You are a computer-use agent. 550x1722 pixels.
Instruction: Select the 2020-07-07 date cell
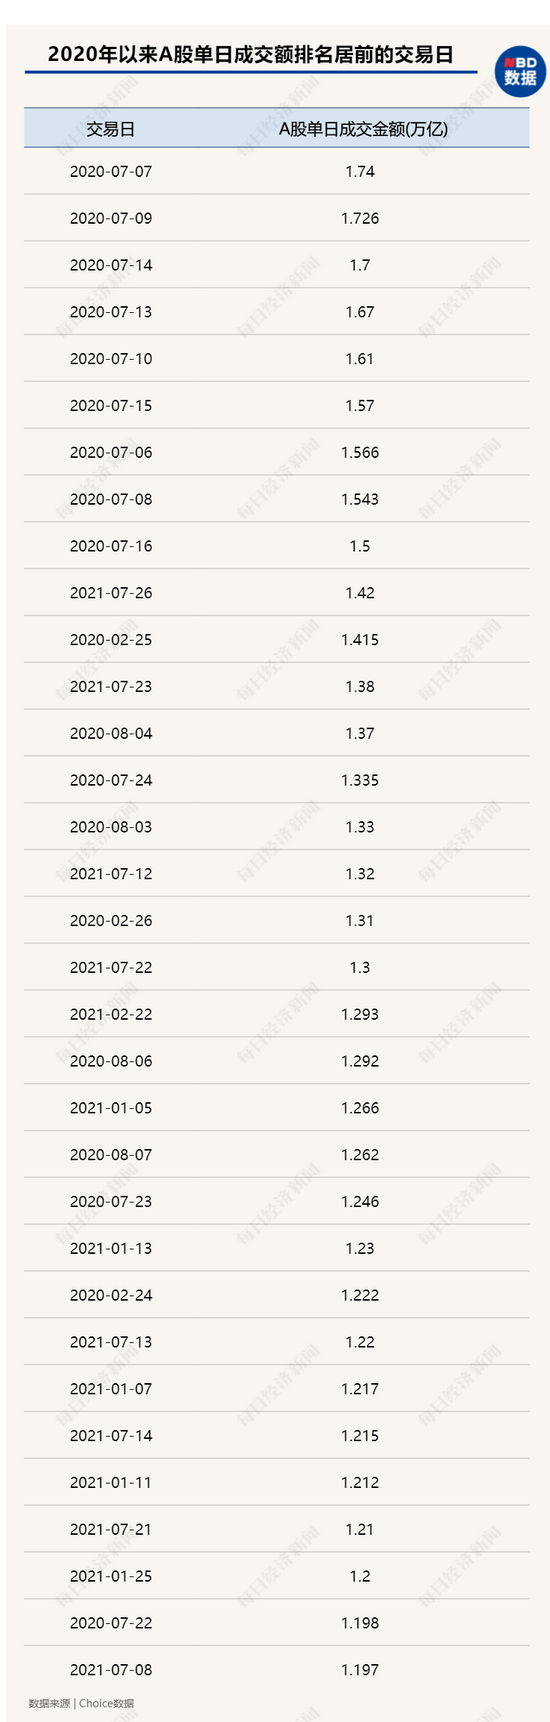[111, 171]
